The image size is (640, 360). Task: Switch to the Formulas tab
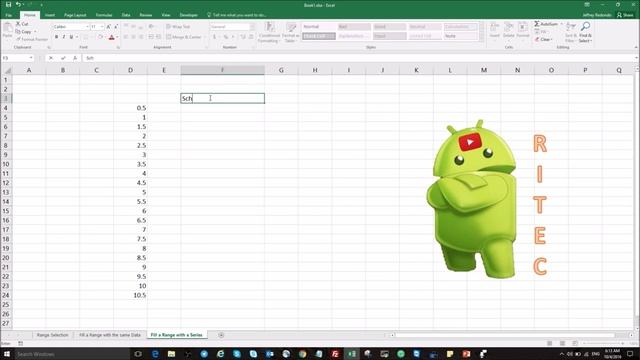click(x=104, y=15)
